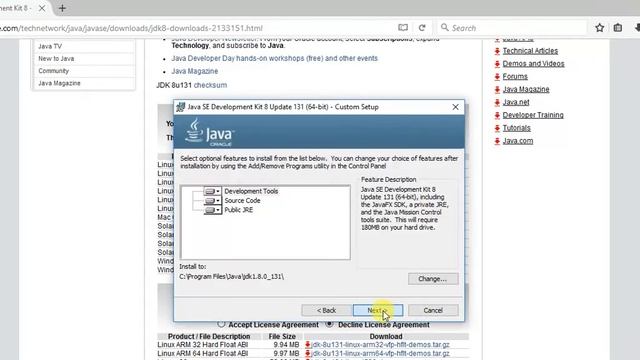Select Accept License Agreement radio button

pyautogui.click(x=221, y=324)
